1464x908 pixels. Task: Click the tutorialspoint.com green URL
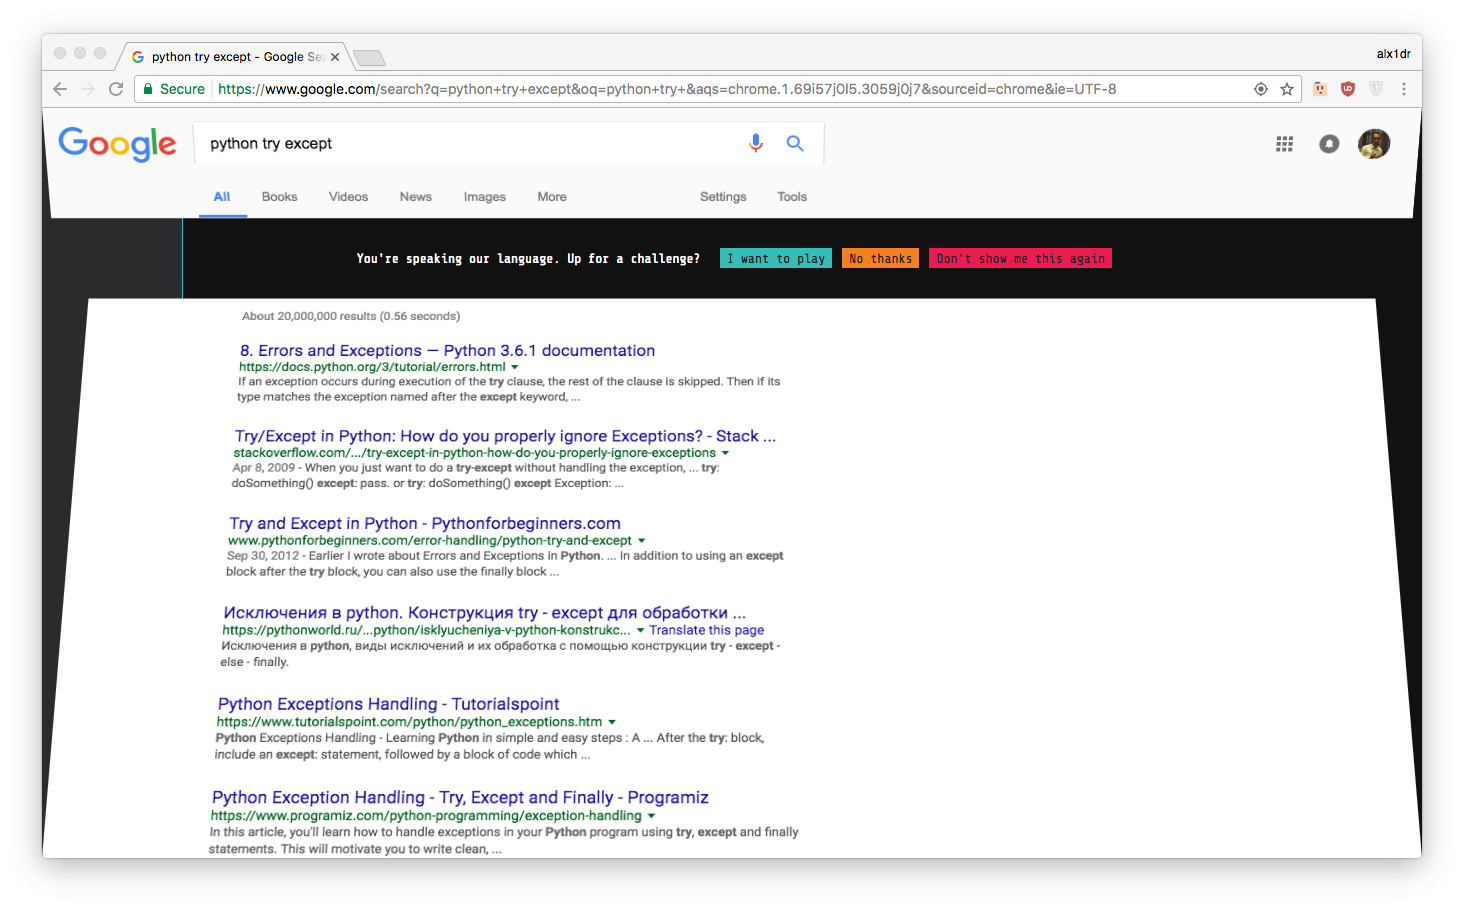click(409, 722)
